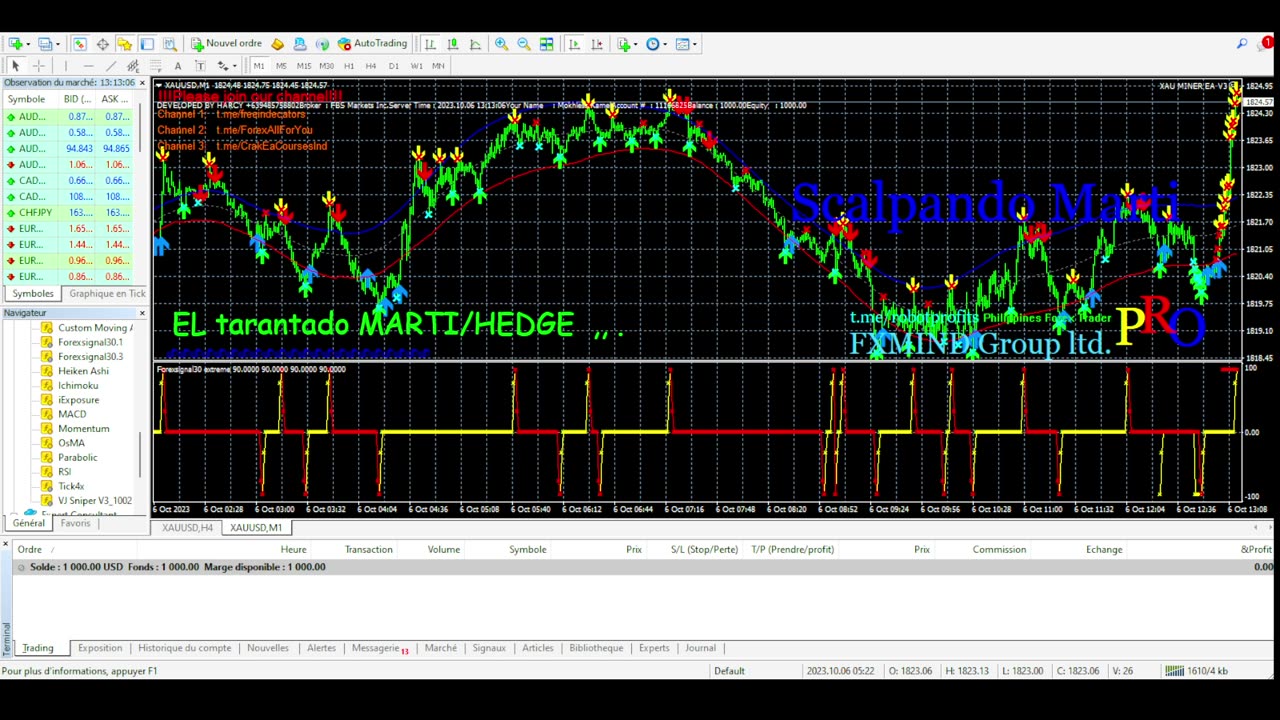The image size is (1280, 720).
Task: Select the crosshair tool
Action: point(39,66)
